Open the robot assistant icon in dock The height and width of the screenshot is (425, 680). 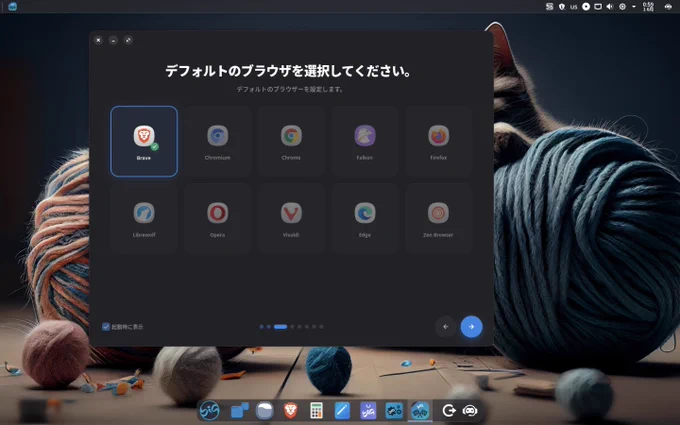tap(470, 410)
